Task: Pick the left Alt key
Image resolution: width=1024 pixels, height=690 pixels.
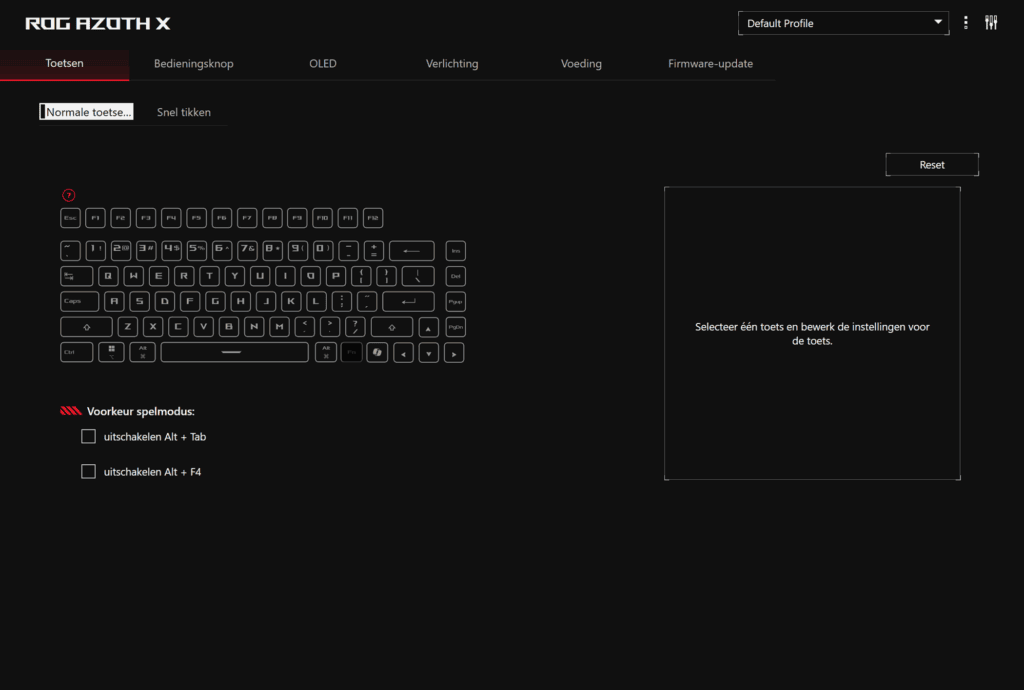Action: [x=142, y=353]
